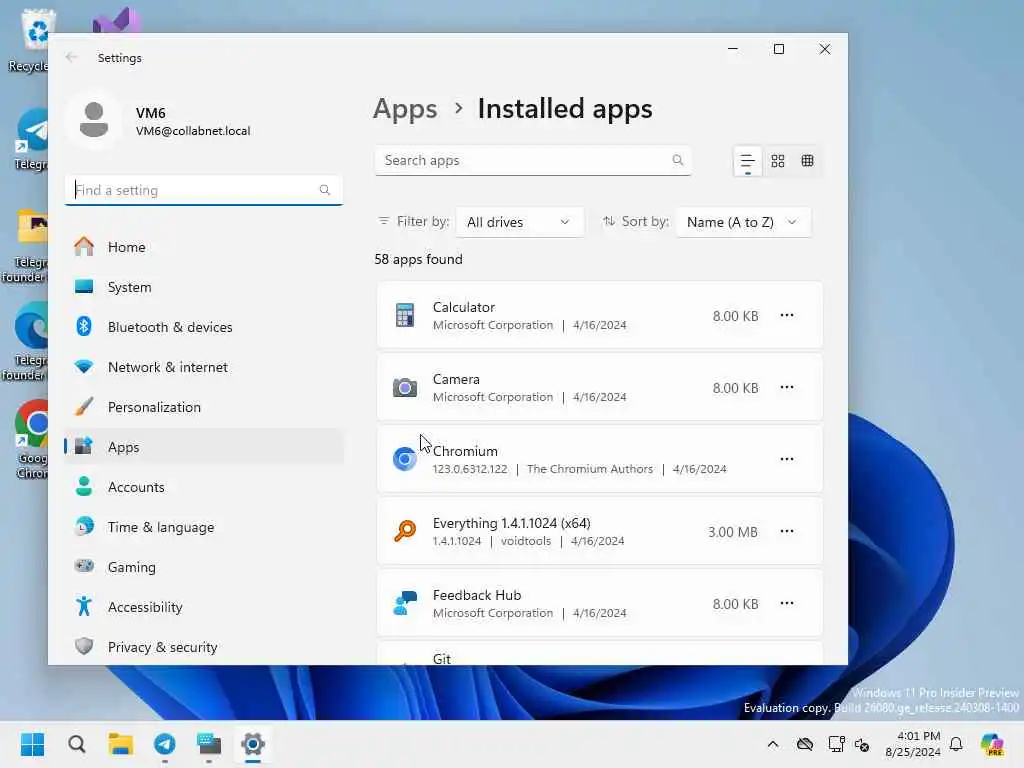The height and width of the screenshot is (768, 1024).
Task: Click the '58 apps found' text
Action: tap(418, 259)
